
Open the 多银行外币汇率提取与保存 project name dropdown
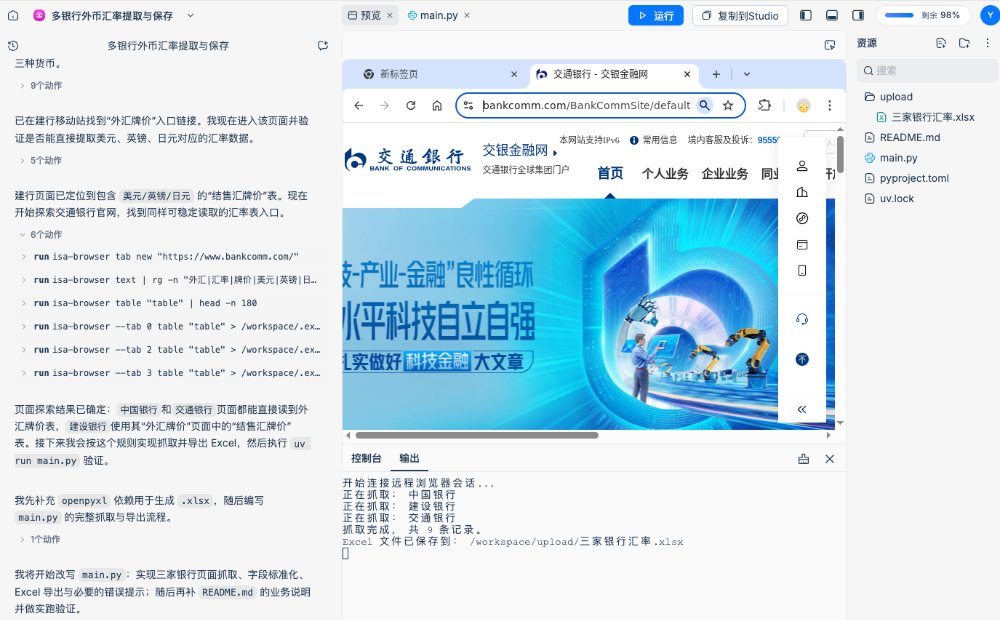[x=190, y=15]
